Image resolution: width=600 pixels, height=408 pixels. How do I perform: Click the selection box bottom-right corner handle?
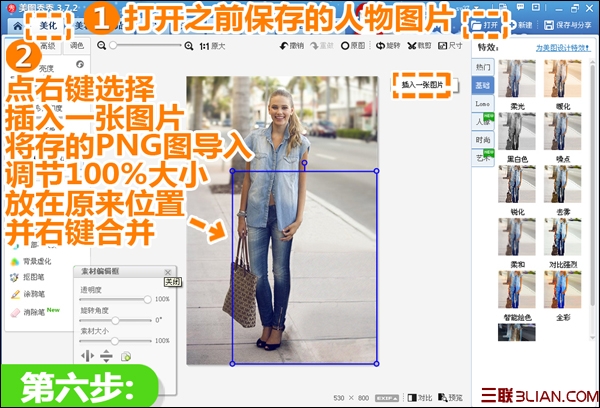pos(377,364)
